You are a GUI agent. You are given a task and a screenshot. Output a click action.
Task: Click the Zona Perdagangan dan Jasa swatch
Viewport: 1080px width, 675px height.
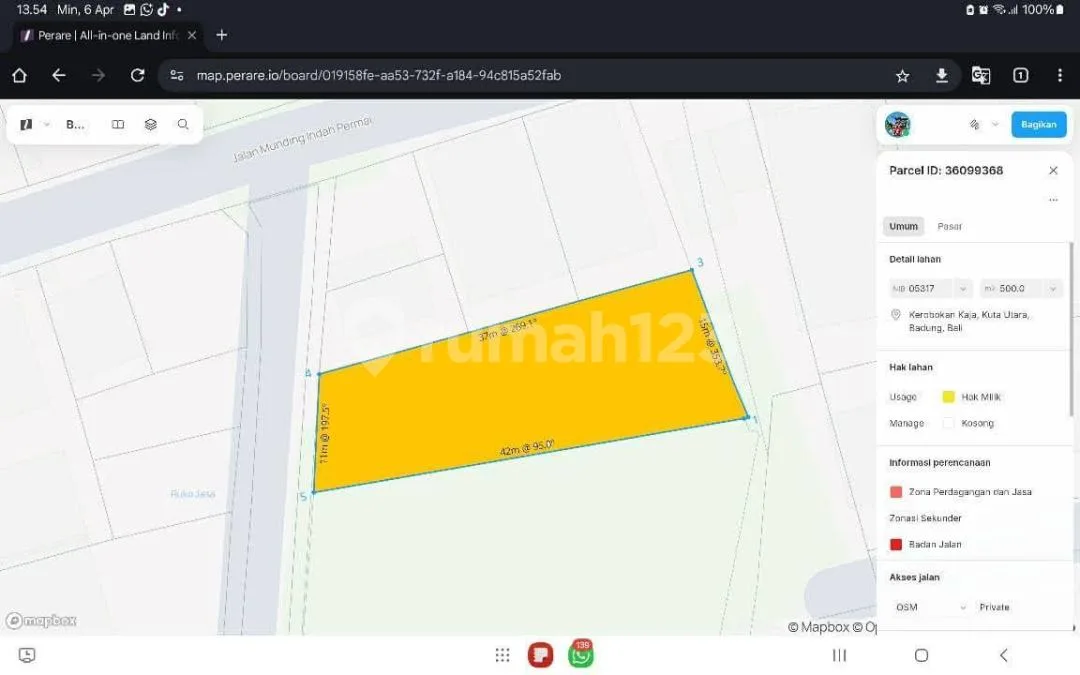(895, 492)
